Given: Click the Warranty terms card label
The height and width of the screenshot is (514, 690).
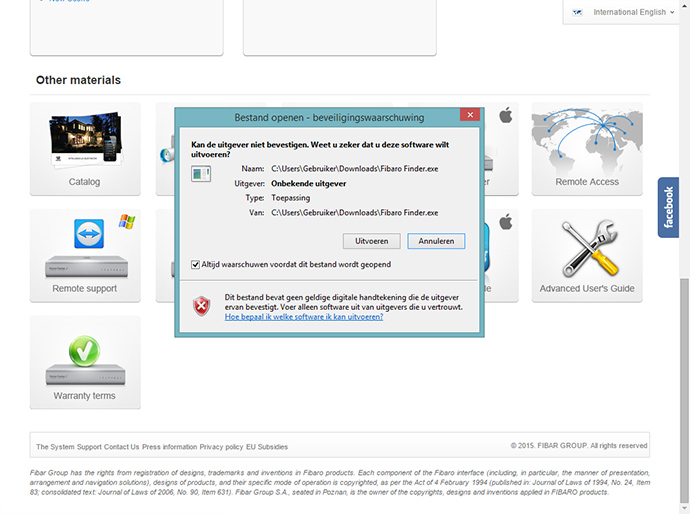Looking at the screenshot, I should 84,396.
